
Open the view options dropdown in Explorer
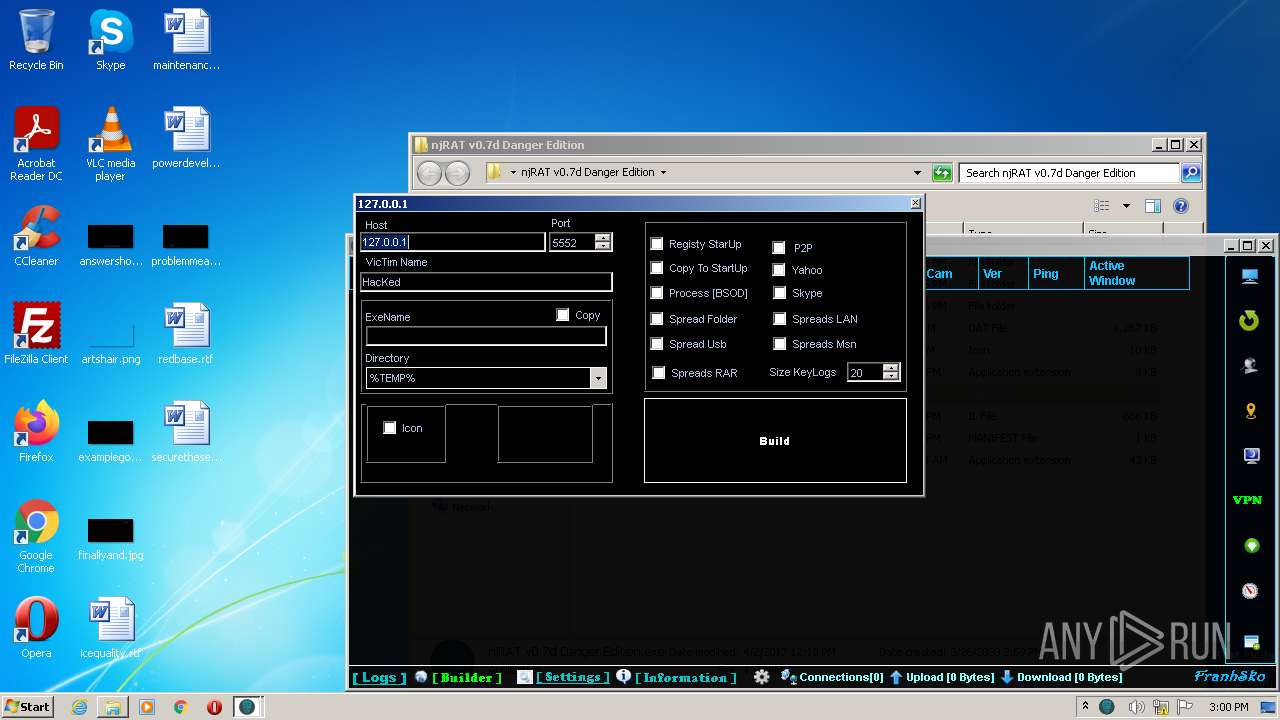(1126, 206)
